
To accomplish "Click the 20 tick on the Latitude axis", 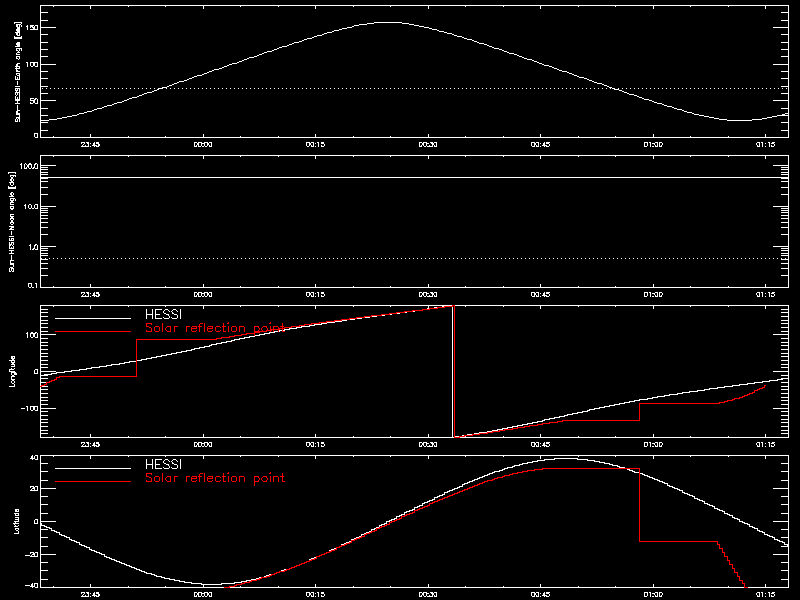I will point(34,489).
